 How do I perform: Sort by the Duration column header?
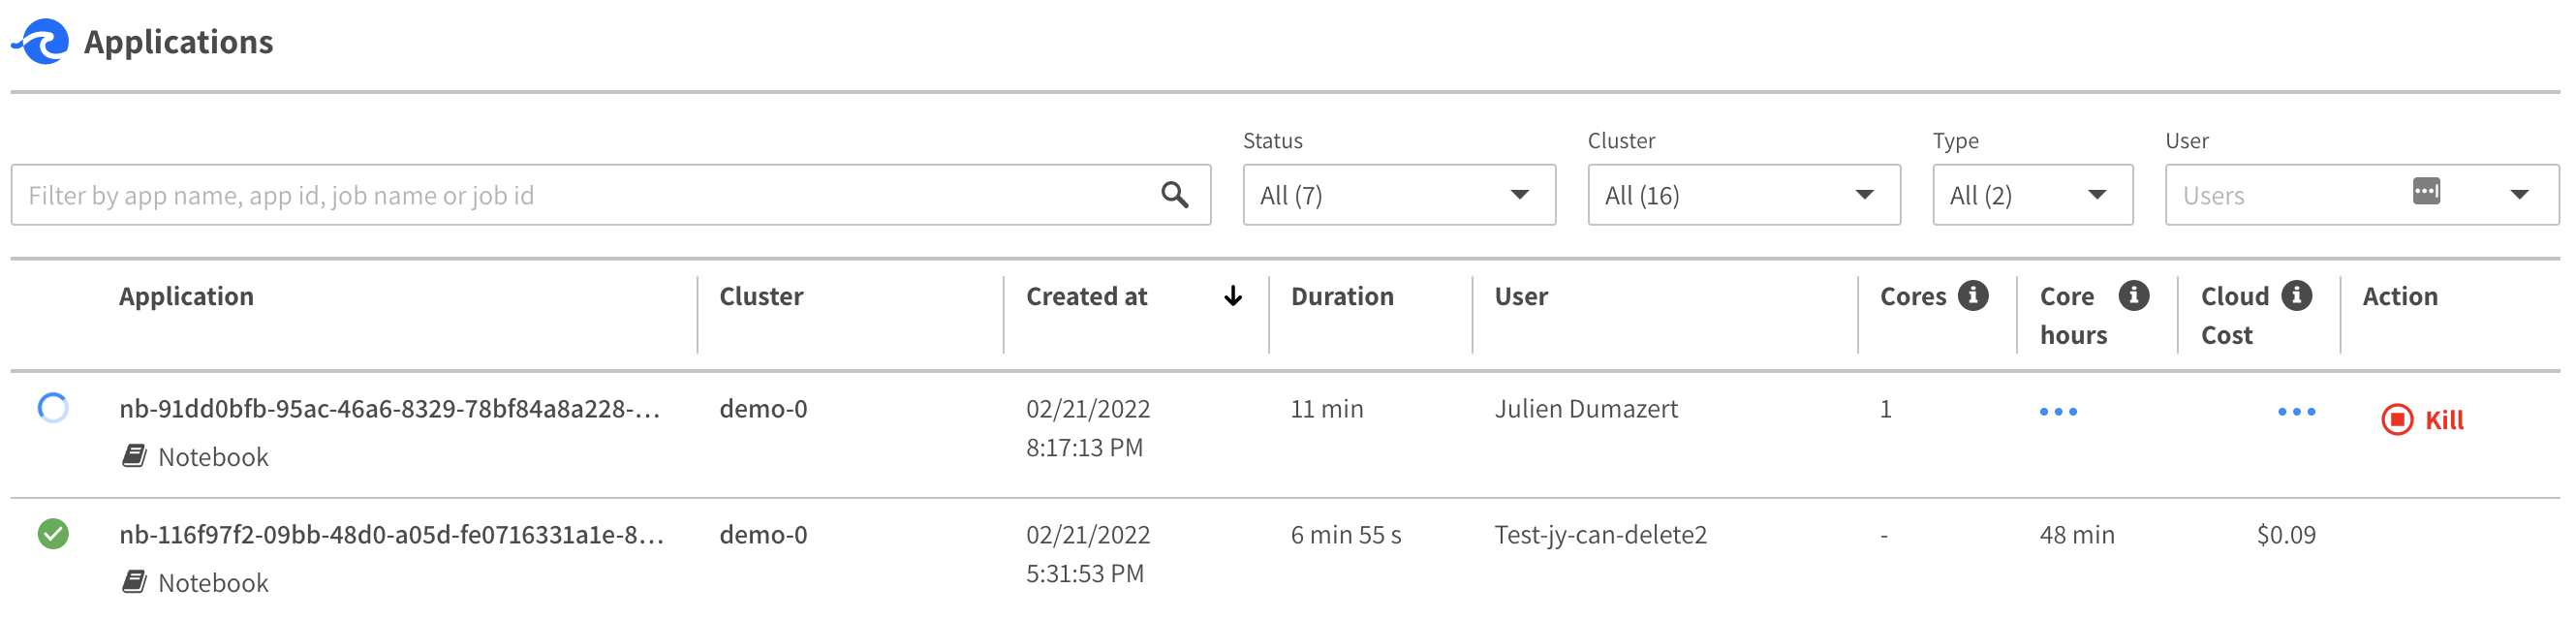tap(1341, 297)
